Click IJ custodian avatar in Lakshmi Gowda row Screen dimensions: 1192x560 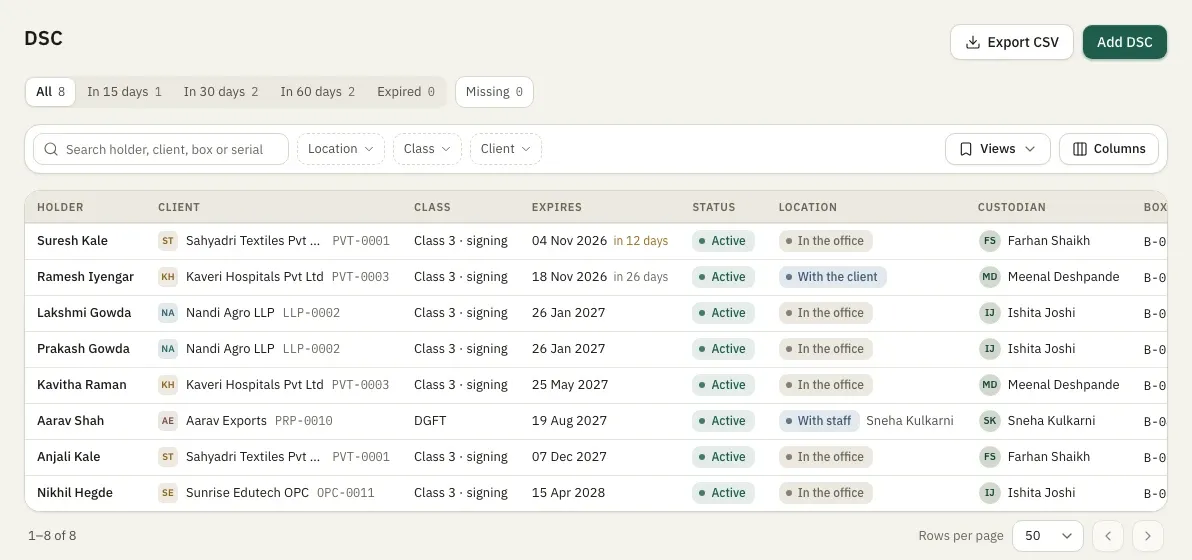pos(990,313)
